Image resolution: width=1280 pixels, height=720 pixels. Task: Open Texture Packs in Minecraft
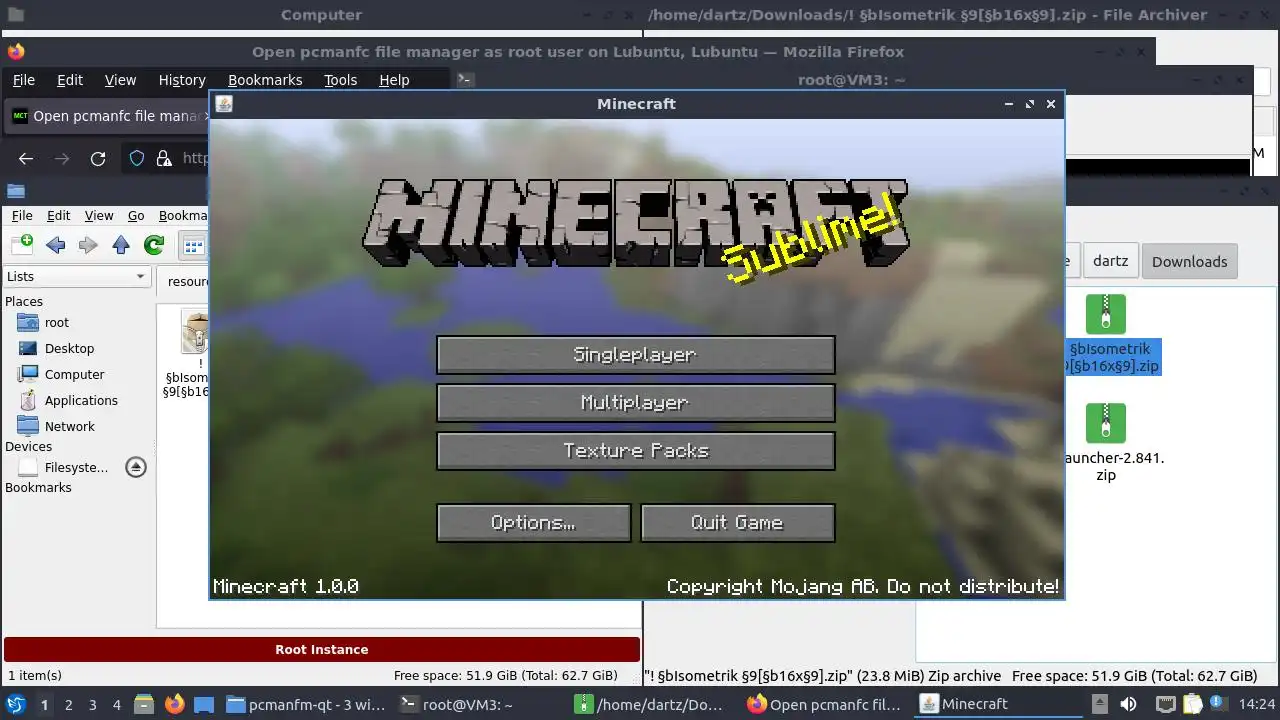coord(635,451)
